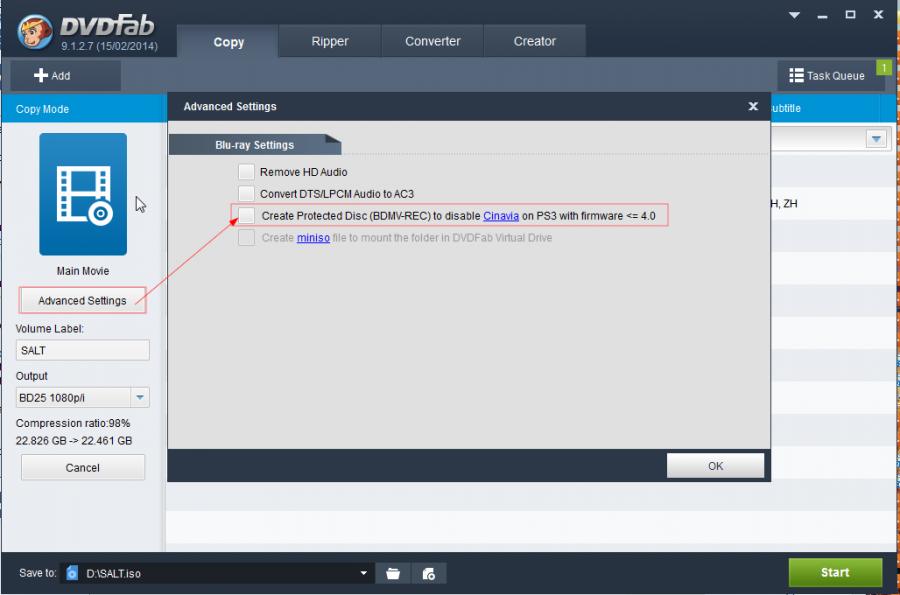
Task: Click the Compression ratio:98% text
Action: tap(73, 423)
